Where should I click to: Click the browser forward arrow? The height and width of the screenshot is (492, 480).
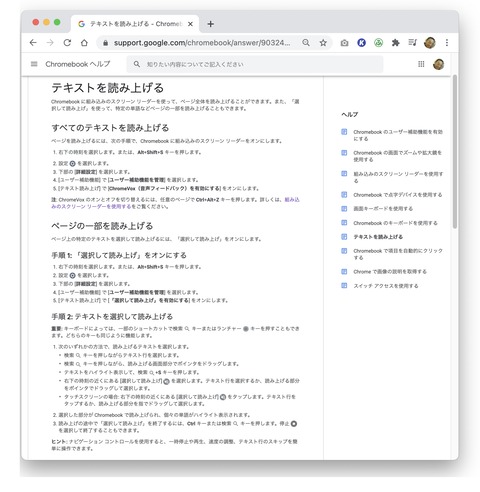coord(50,43)
